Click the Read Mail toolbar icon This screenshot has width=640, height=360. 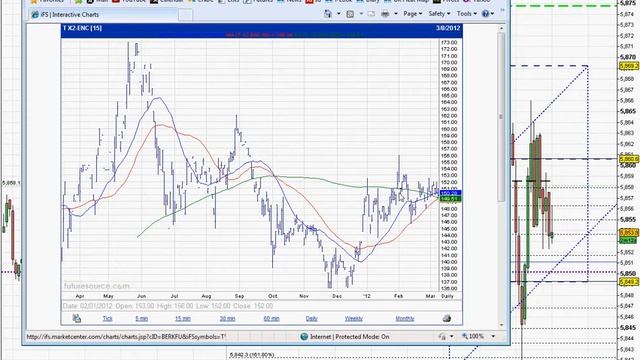tap(371, 14)
